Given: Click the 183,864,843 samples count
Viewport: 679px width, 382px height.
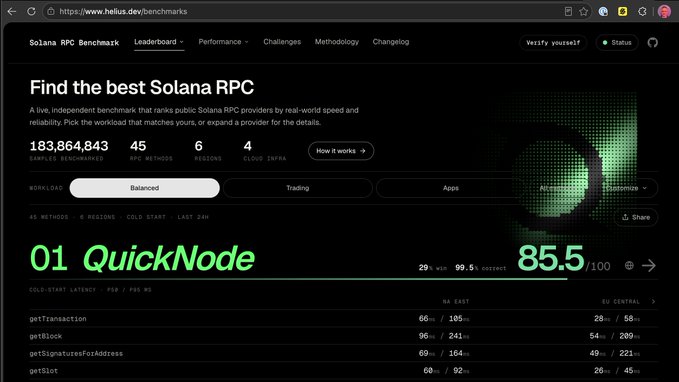Looking at the screenshot, I should click(x=69, y=146).
